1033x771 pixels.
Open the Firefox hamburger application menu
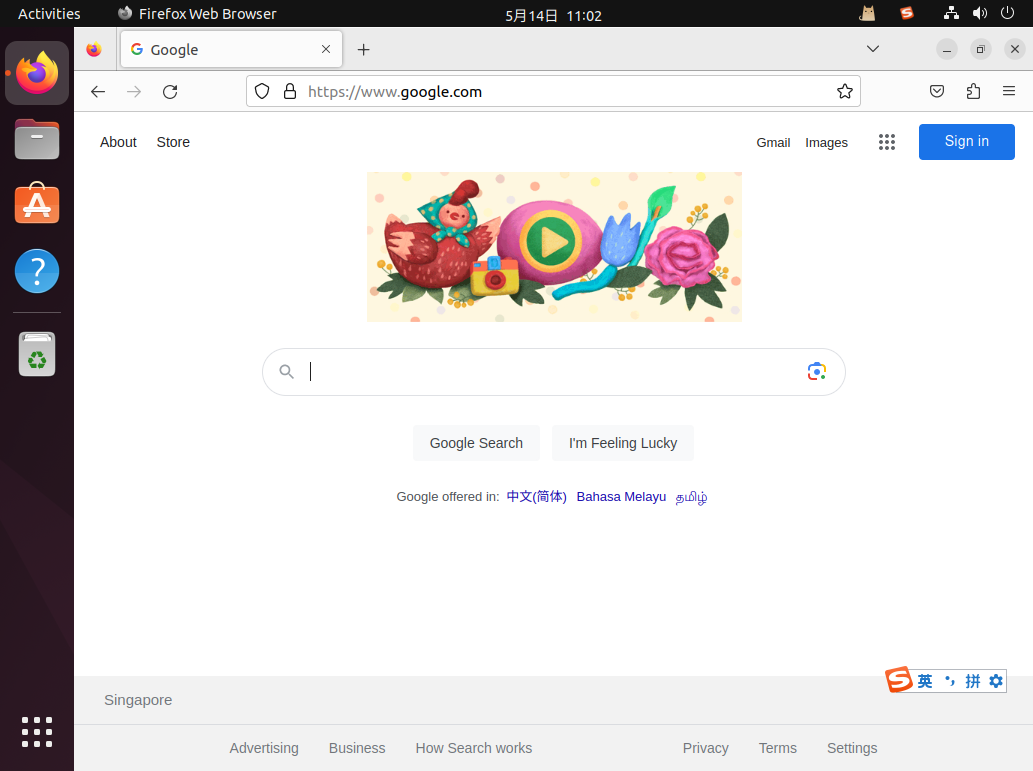[x=1009, y=92]
